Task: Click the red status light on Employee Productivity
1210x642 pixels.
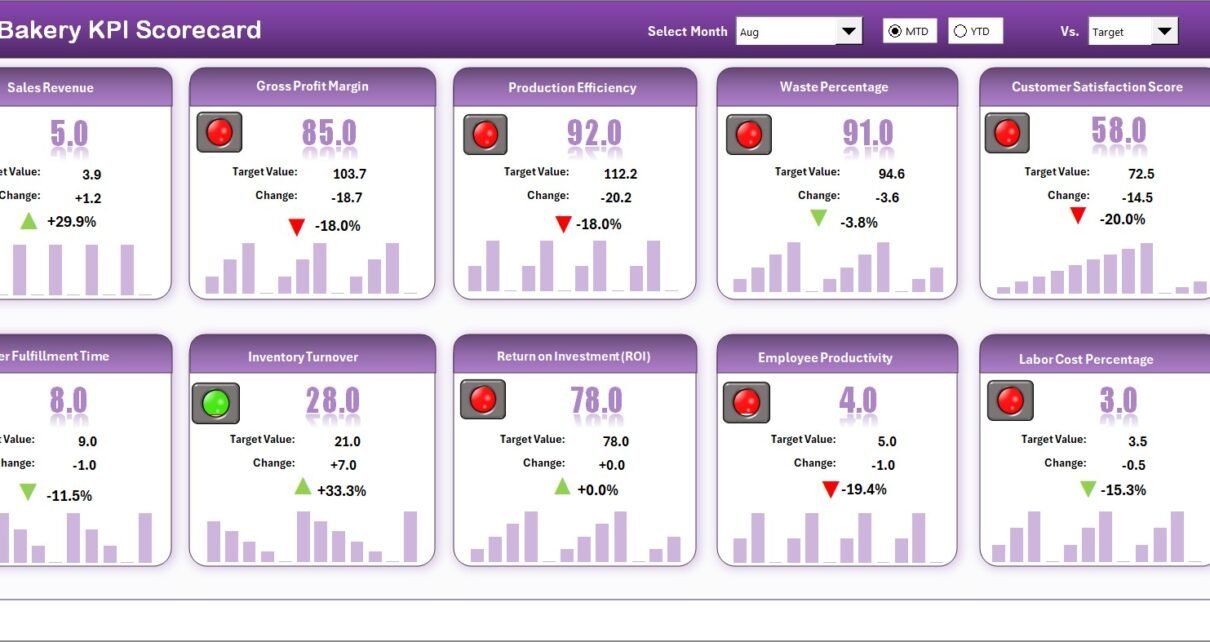Action: (745, 402)
